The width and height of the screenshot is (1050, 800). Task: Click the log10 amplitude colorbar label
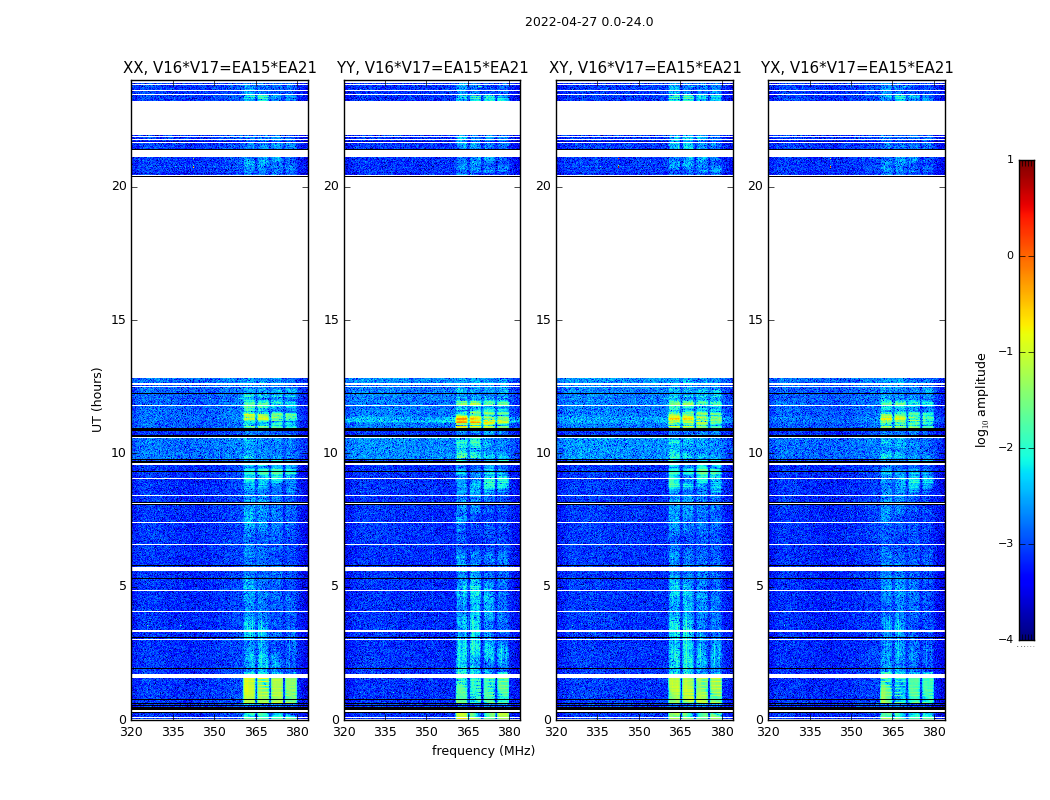(x=982, y=400)
